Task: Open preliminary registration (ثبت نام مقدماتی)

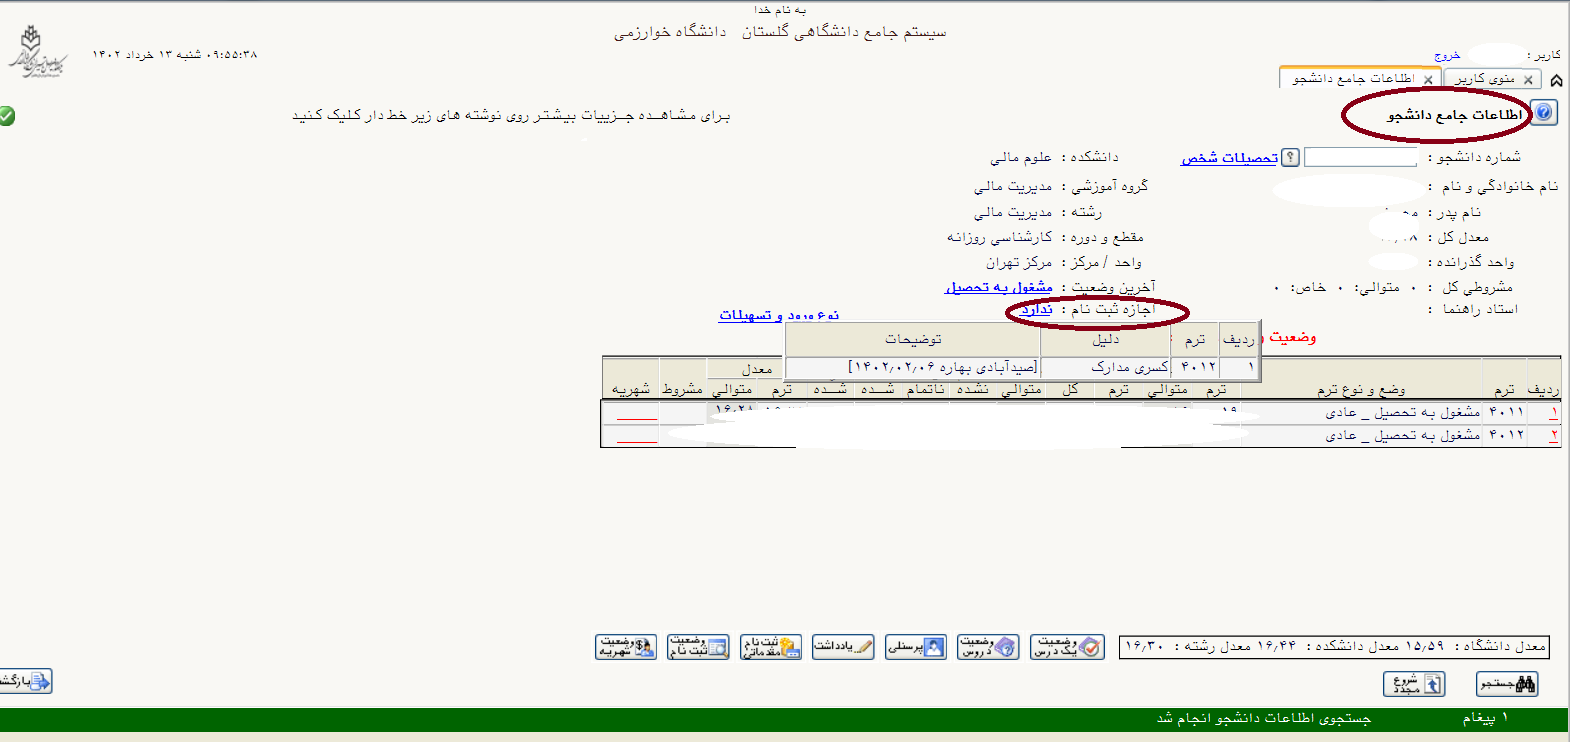Action: [770, 647]
